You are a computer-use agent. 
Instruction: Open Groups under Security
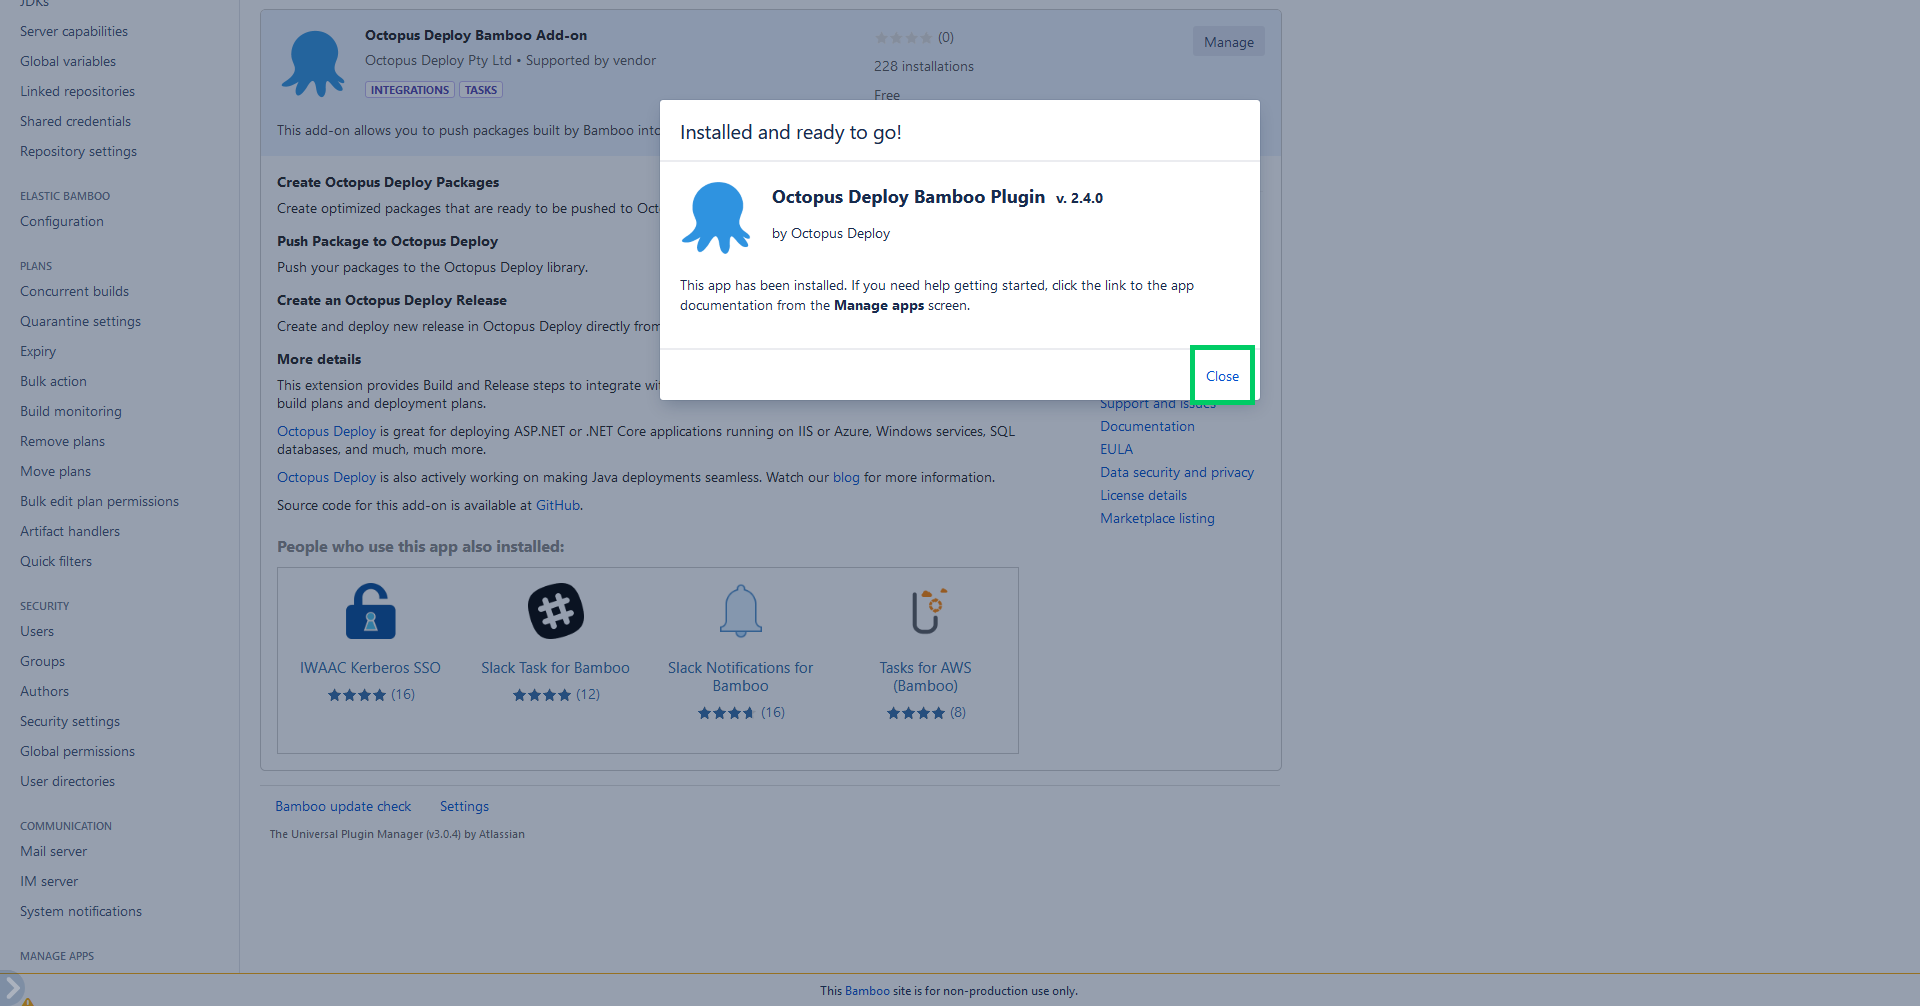point(42,661)
